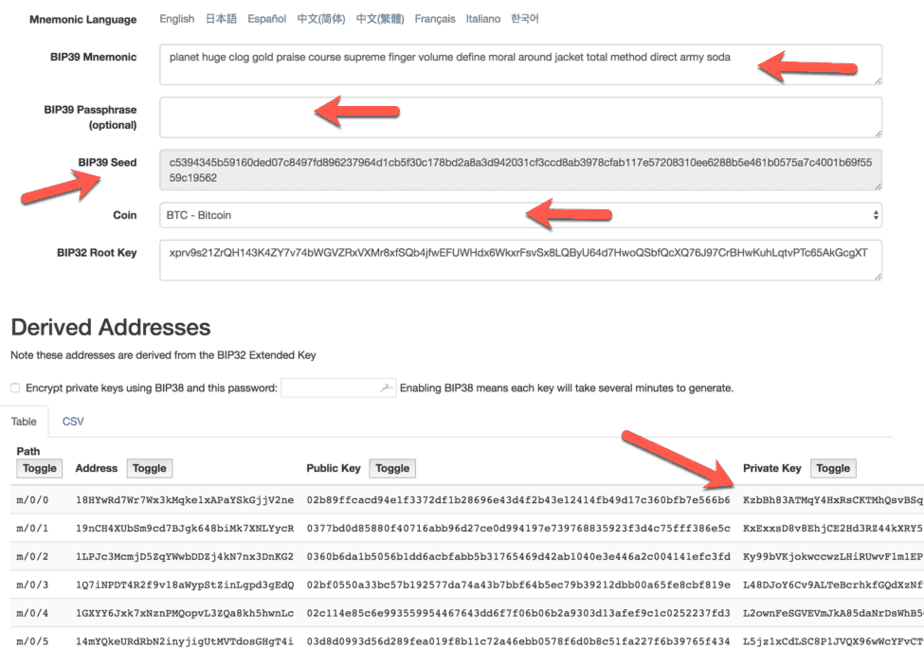Click address 18HYwRd7Wr7Wx3kMqke1xAPaYSkGjjV2ne
Image resolution: width=924 pixels, height=648 pixels.
click(184, 500)
